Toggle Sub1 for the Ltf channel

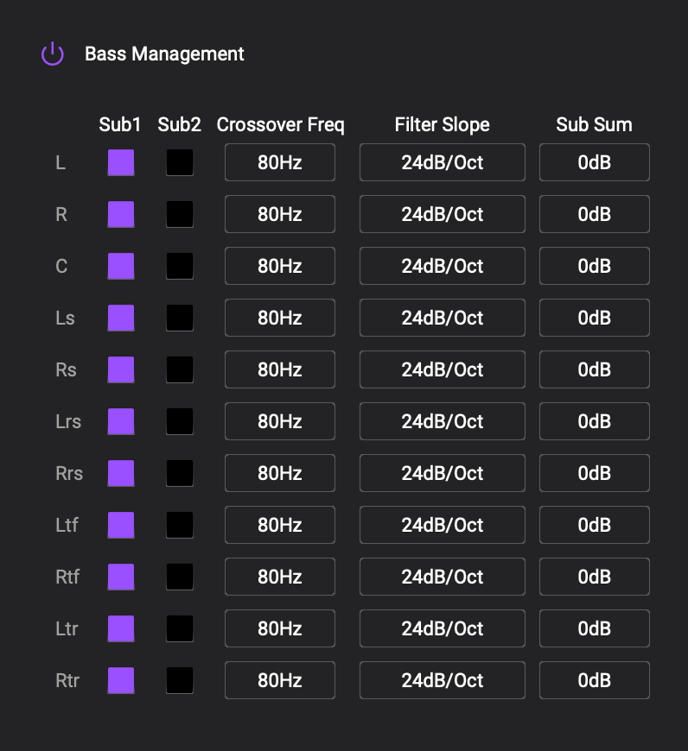(121, 525)
